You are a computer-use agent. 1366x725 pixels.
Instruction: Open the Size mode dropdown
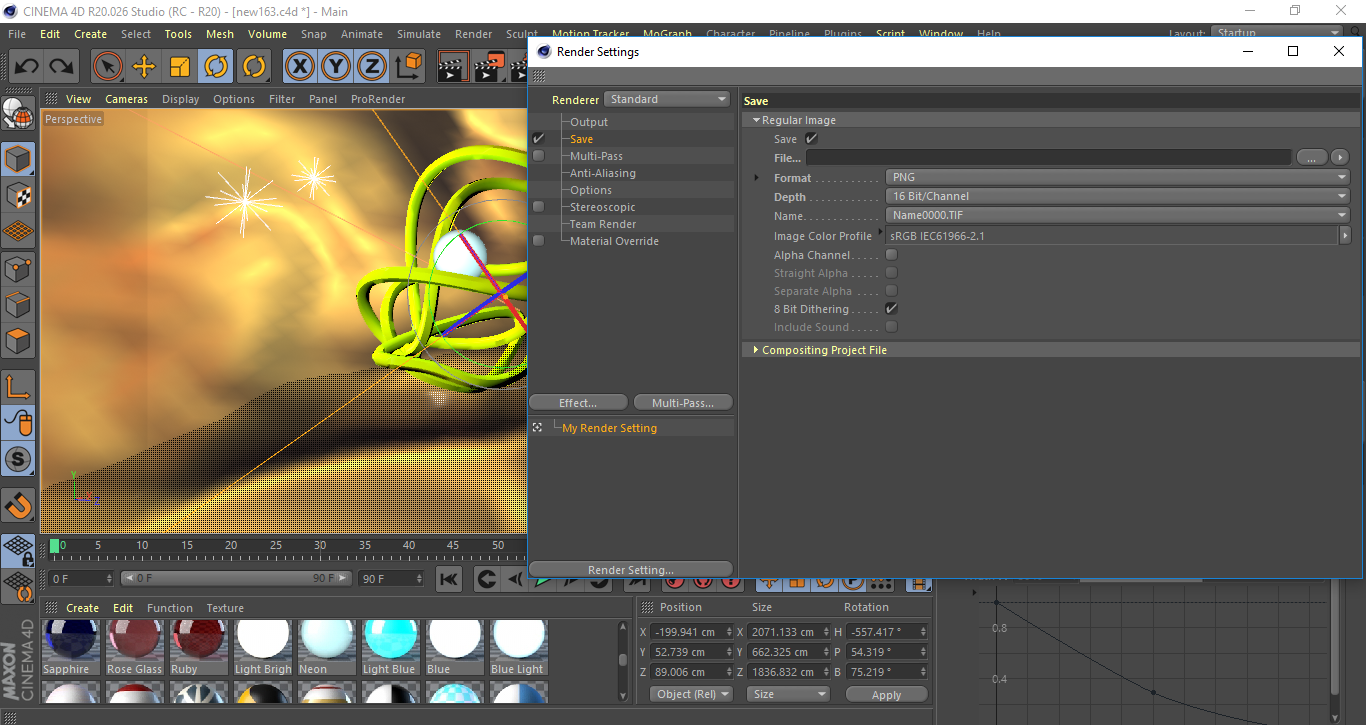pos(789,694)
